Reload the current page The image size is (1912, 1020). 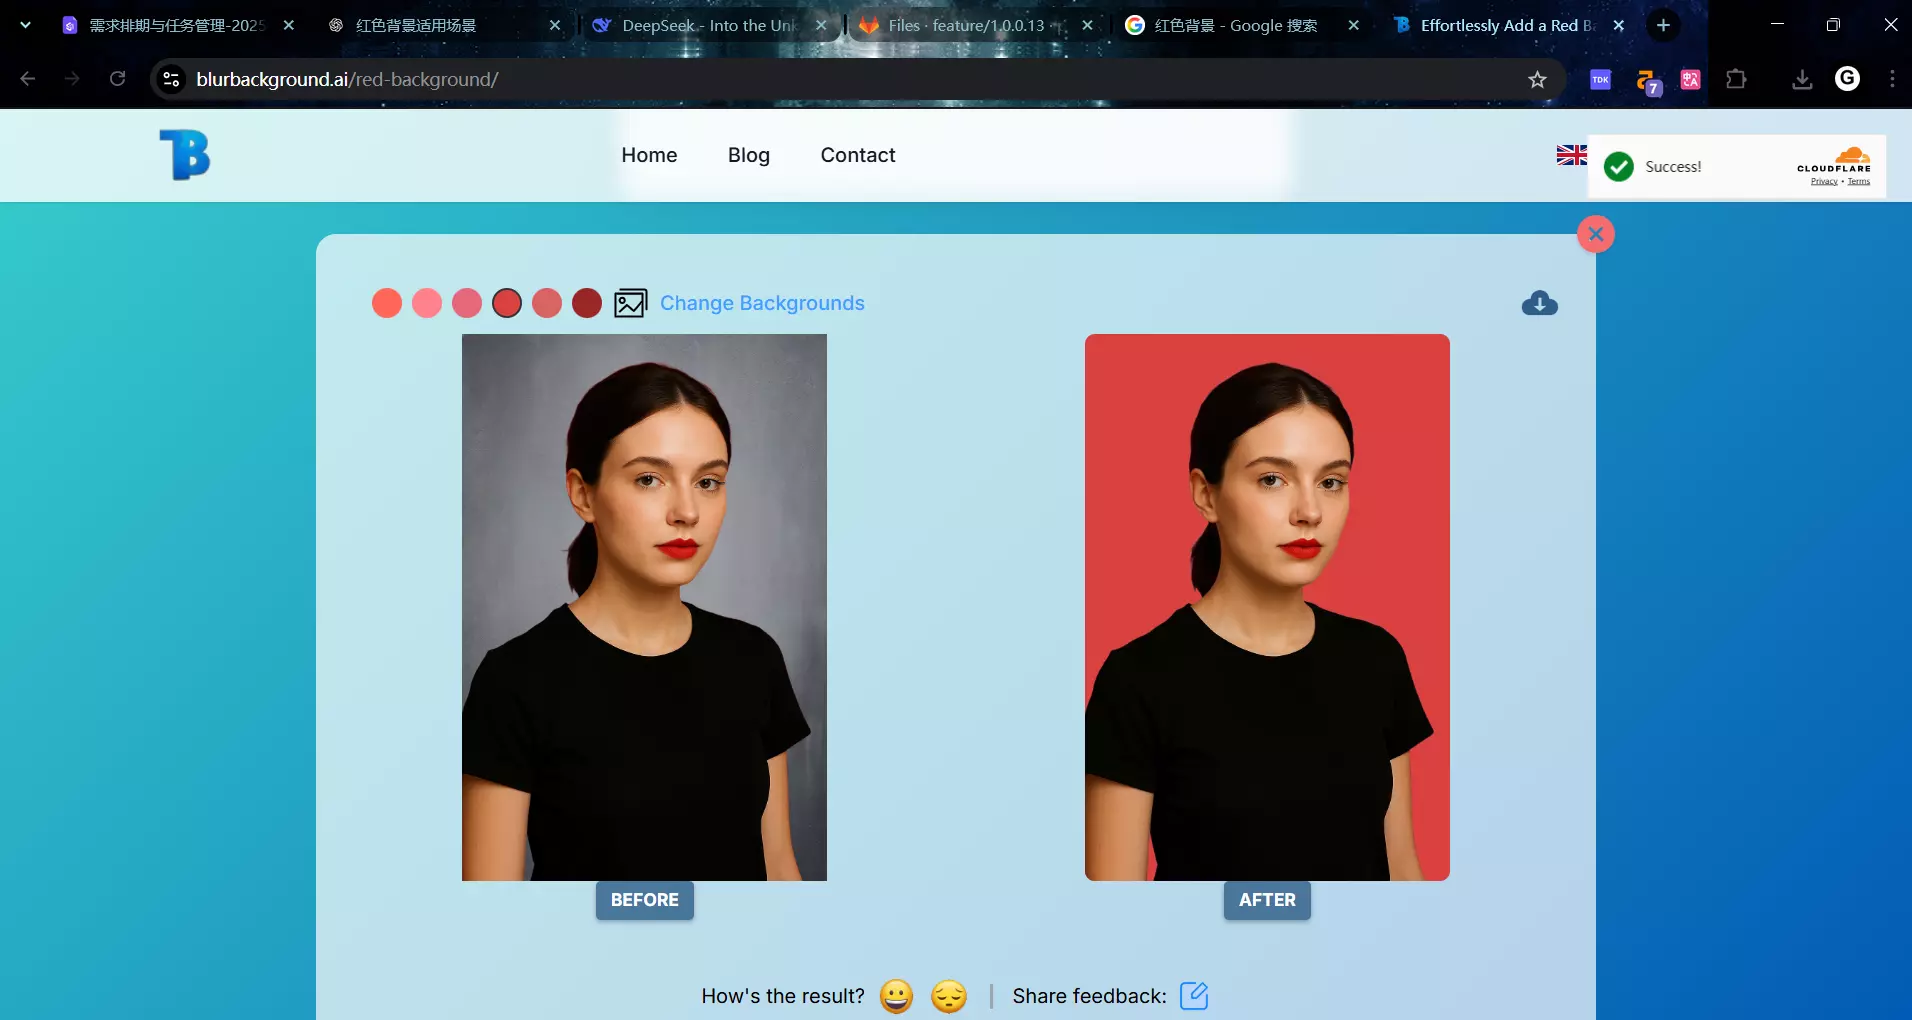click(117, 79)
